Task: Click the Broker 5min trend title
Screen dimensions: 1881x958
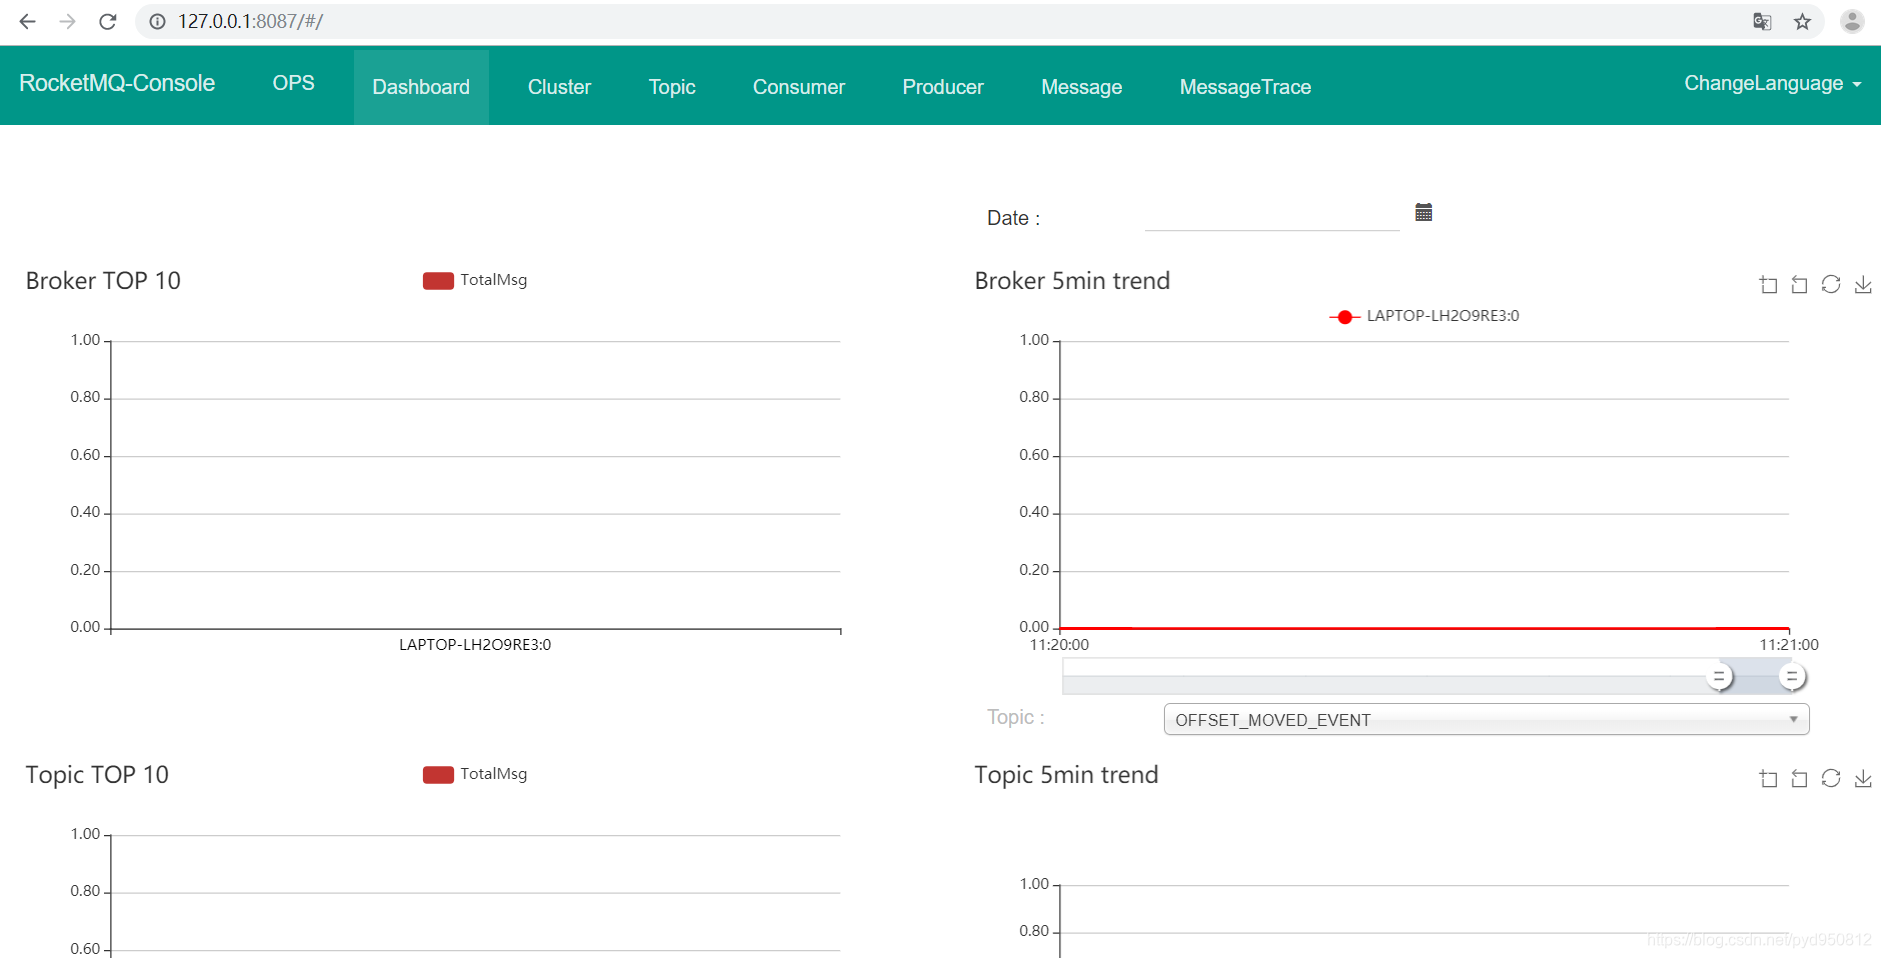Action: 1072,281
